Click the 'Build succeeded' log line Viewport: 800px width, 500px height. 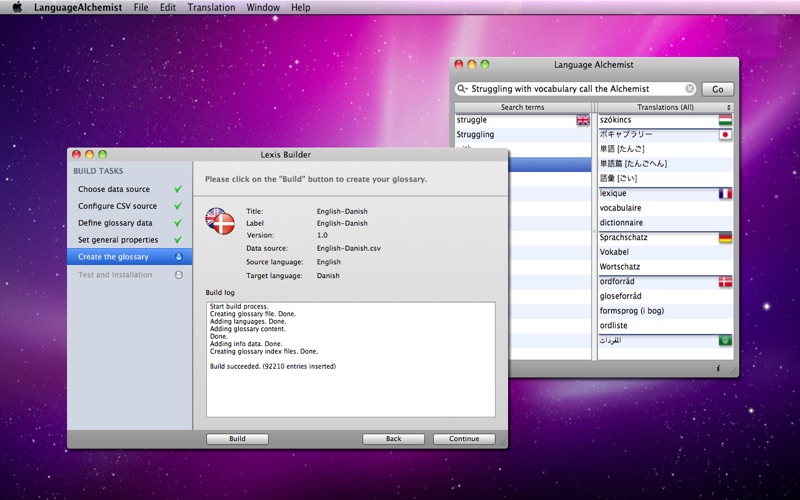(x=273, y=367)
